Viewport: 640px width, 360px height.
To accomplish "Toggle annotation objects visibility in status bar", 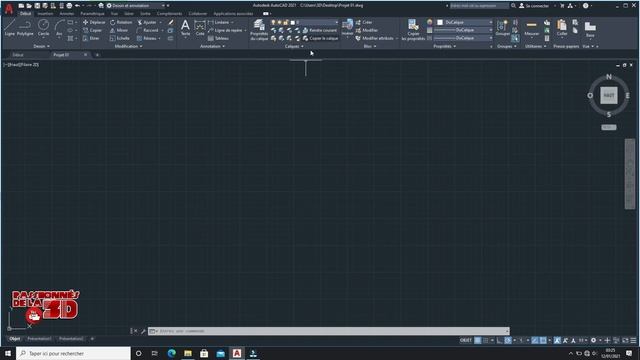I will click(x=557, y=340).
